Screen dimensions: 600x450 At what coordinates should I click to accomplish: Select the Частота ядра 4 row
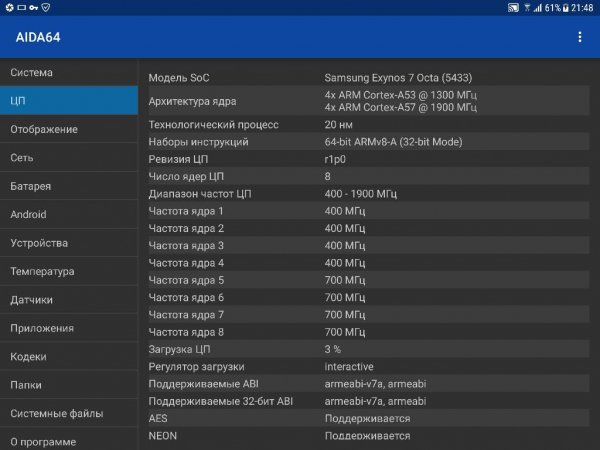pyautogui.click(x=369, y=263)
